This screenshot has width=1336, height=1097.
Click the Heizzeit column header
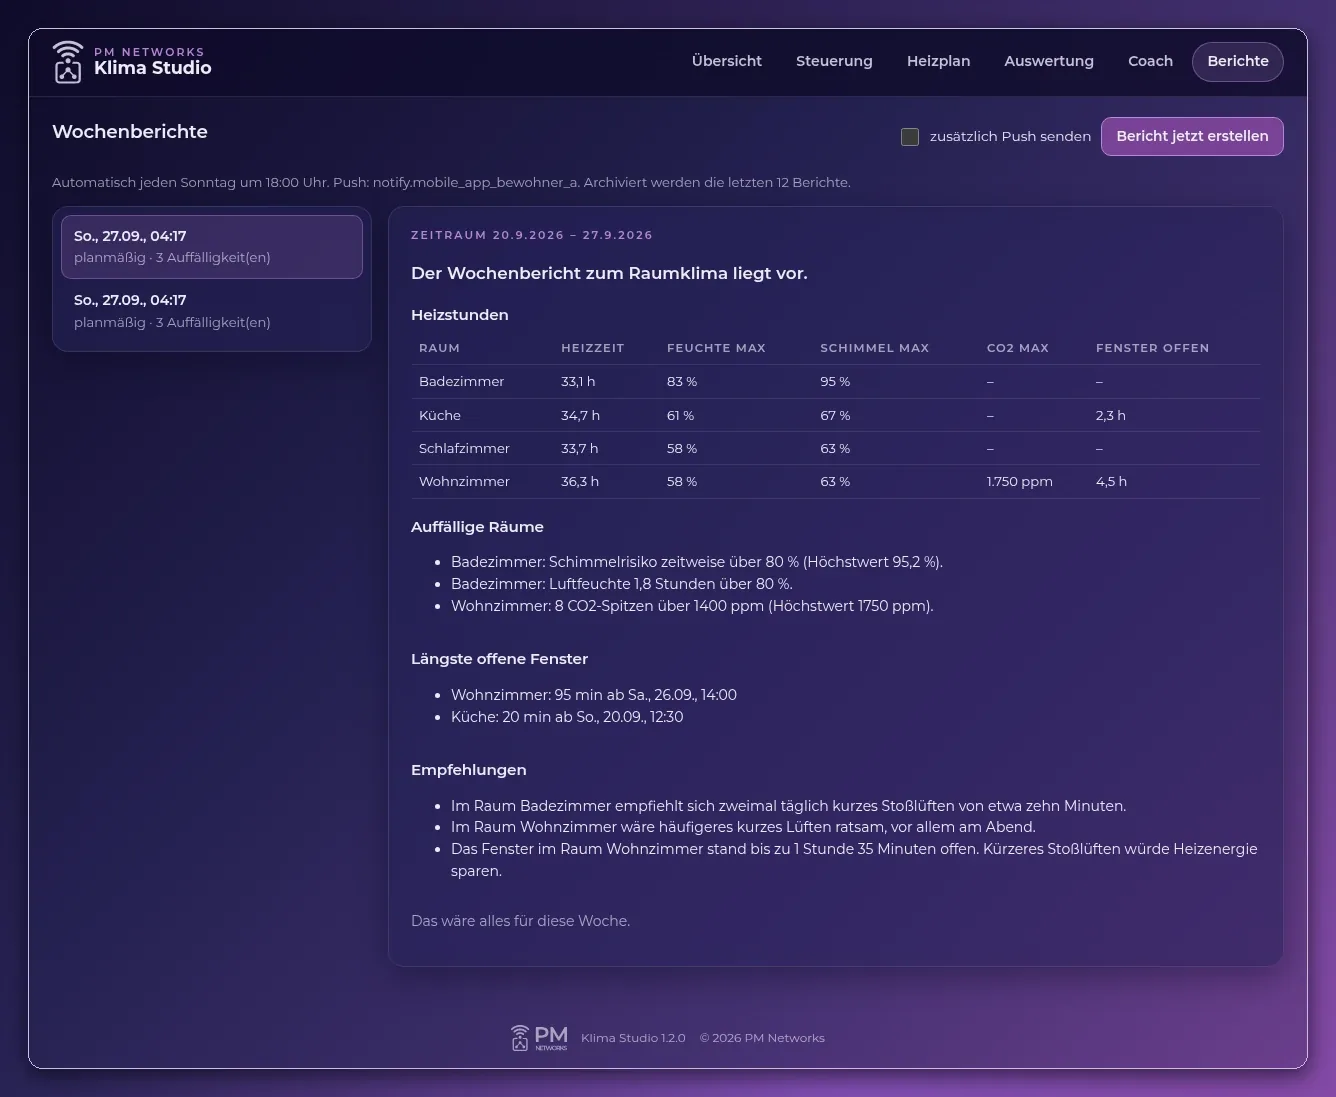(592, 348)
